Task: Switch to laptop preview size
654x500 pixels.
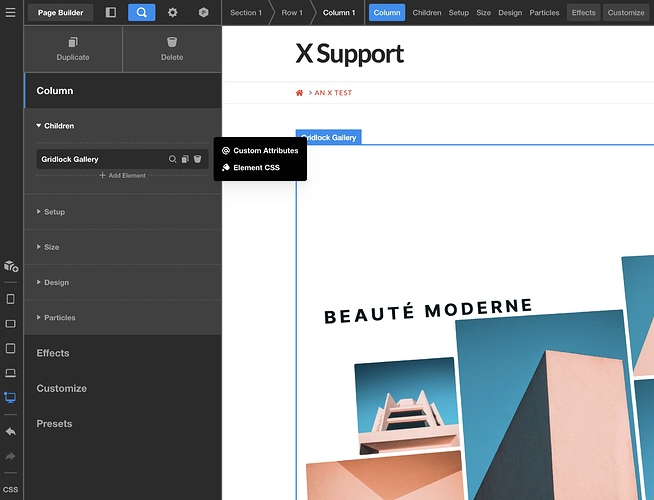Action: (x=10, y=373)
